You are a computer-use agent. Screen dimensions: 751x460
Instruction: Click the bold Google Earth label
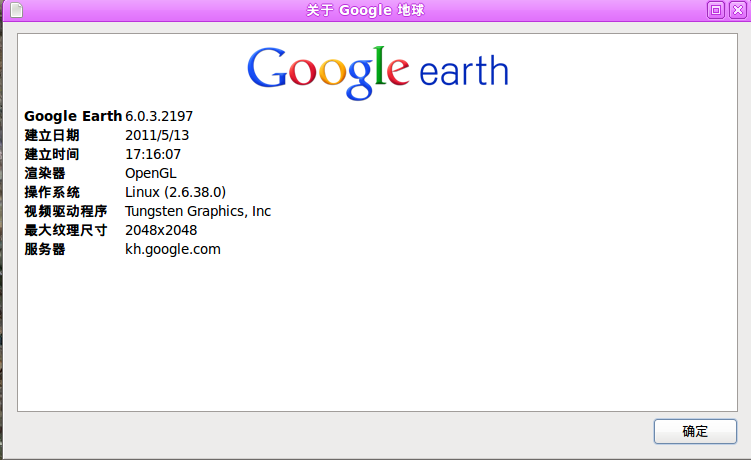point(73,116)
